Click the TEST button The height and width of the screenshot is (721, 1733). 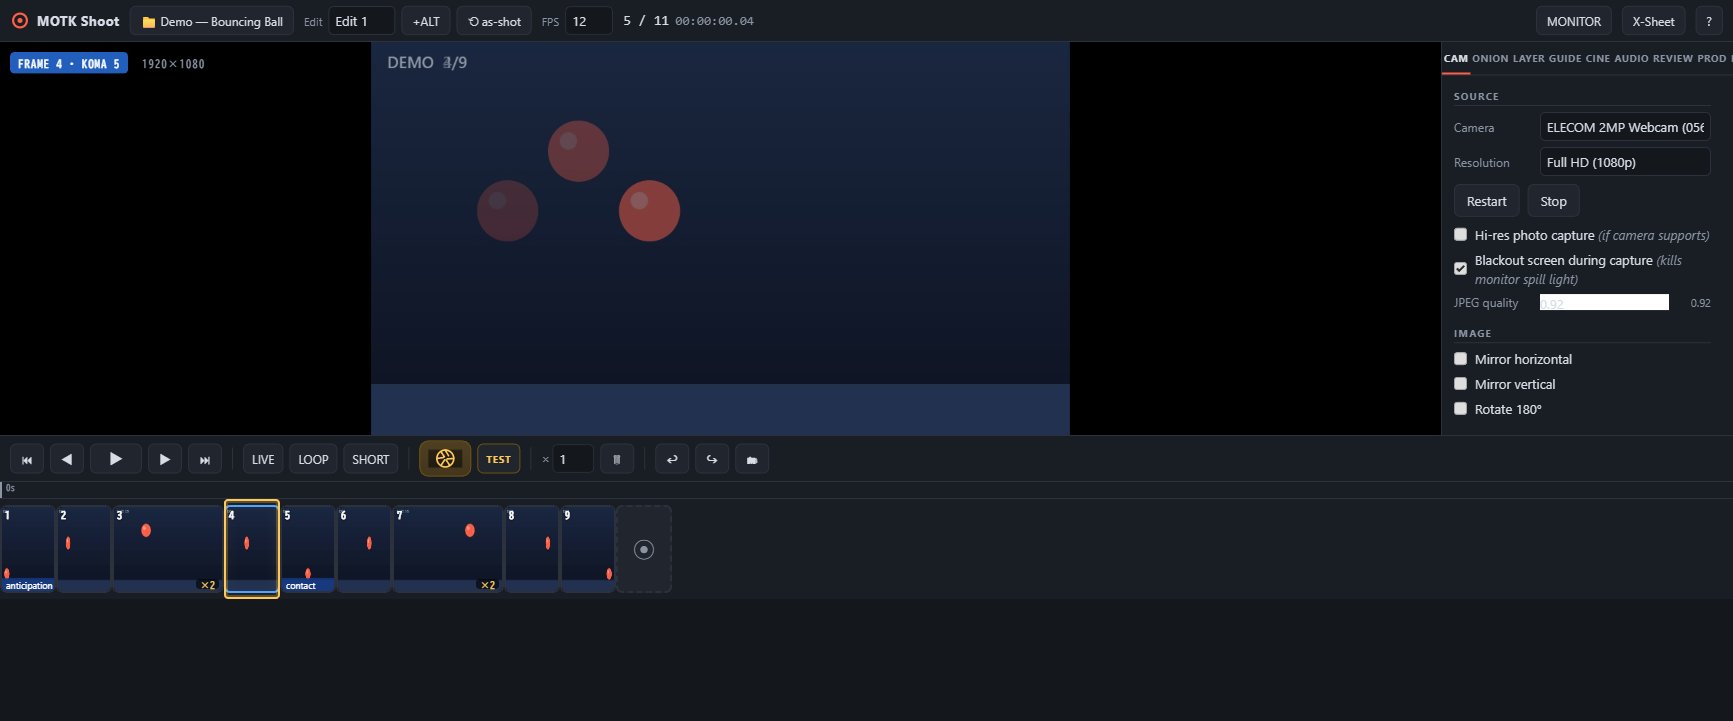pyautogui.click(x=498, y=459)
